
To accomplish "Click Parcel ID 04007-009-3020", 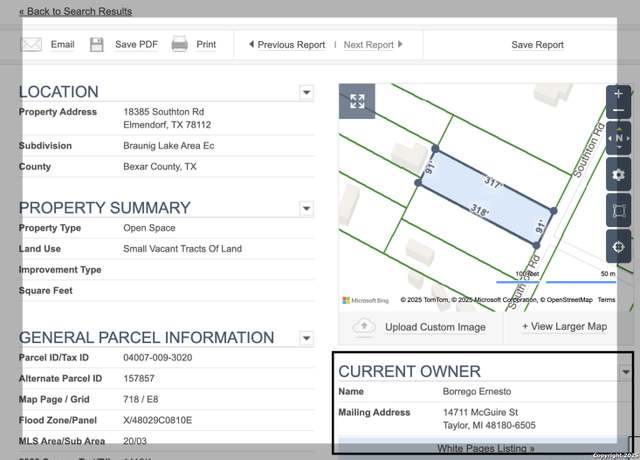I will (158, 358).
